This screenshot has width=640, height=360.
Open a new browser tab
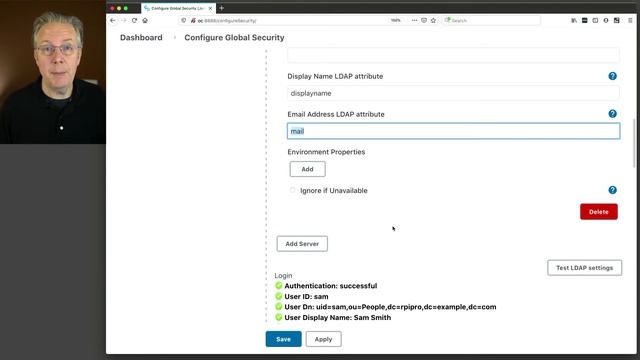pos(222,8)
